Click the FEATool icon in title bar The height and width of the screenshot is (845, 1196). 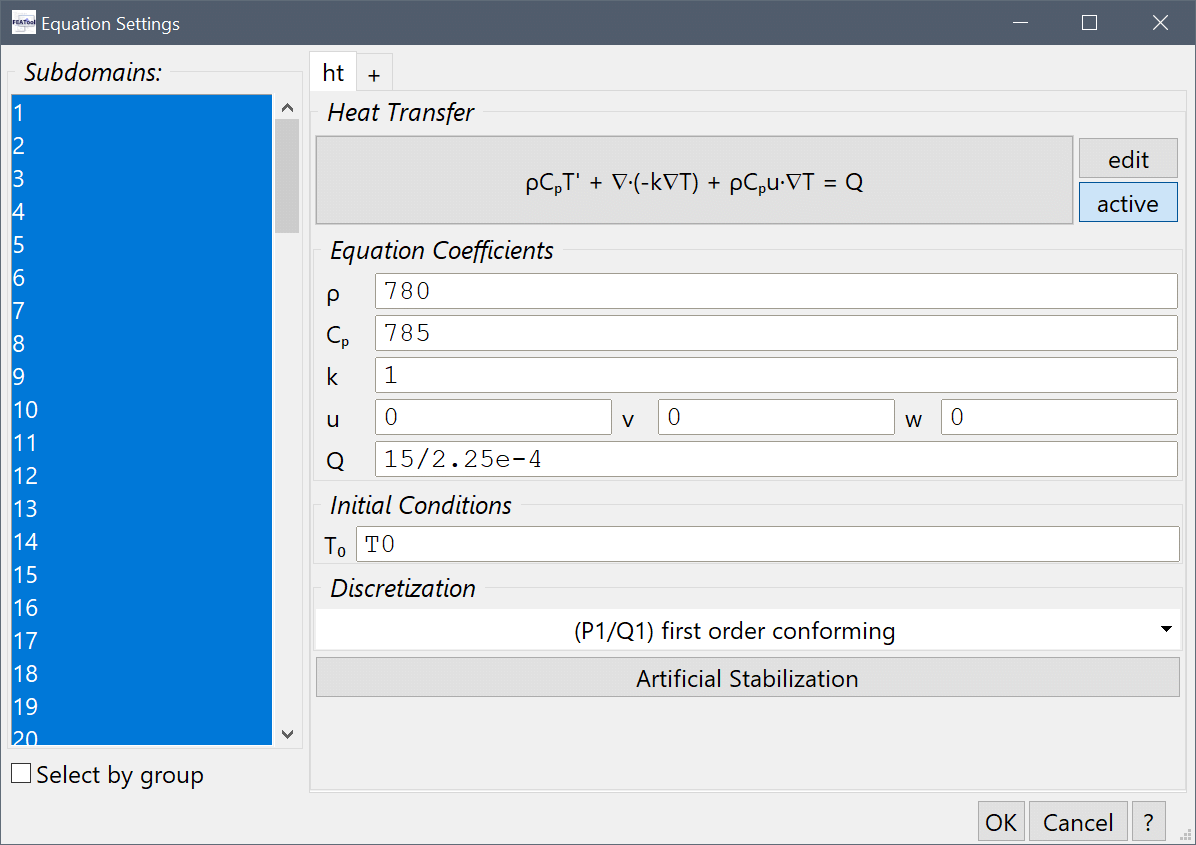23,23
